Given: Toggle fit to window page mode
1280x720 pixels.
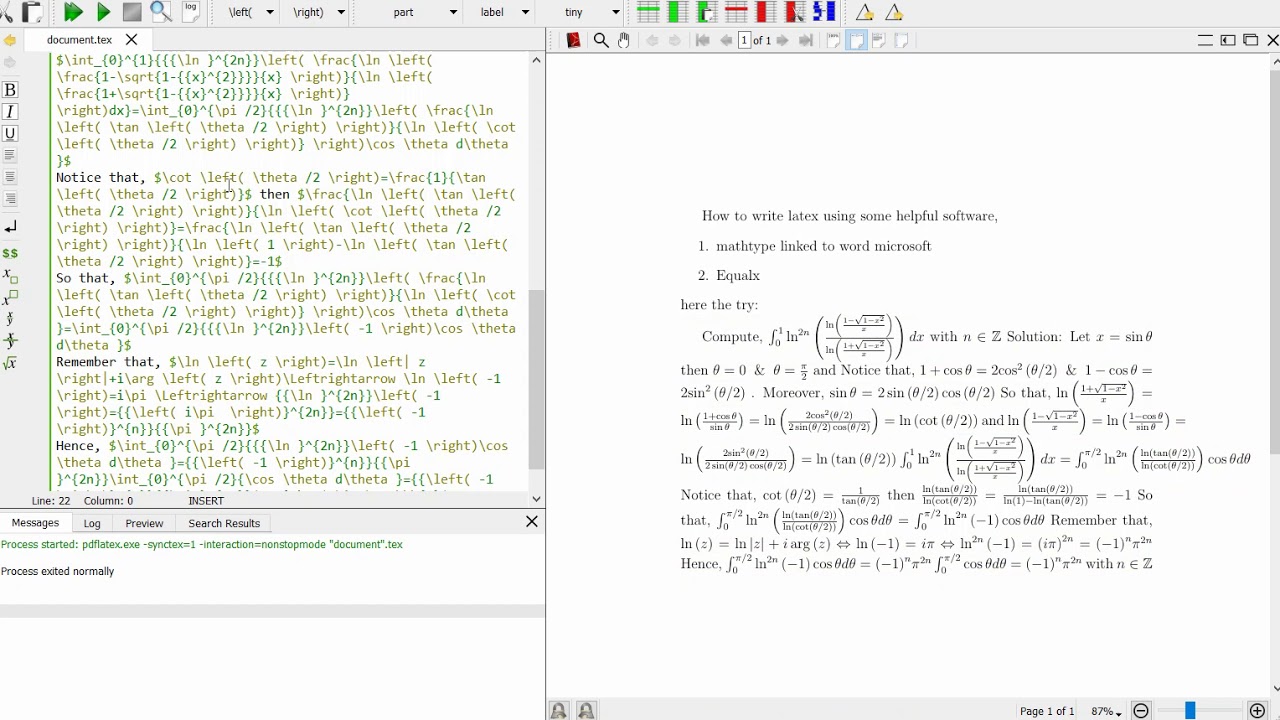Looking at the screenshot, I should click(x=902, y=40).
